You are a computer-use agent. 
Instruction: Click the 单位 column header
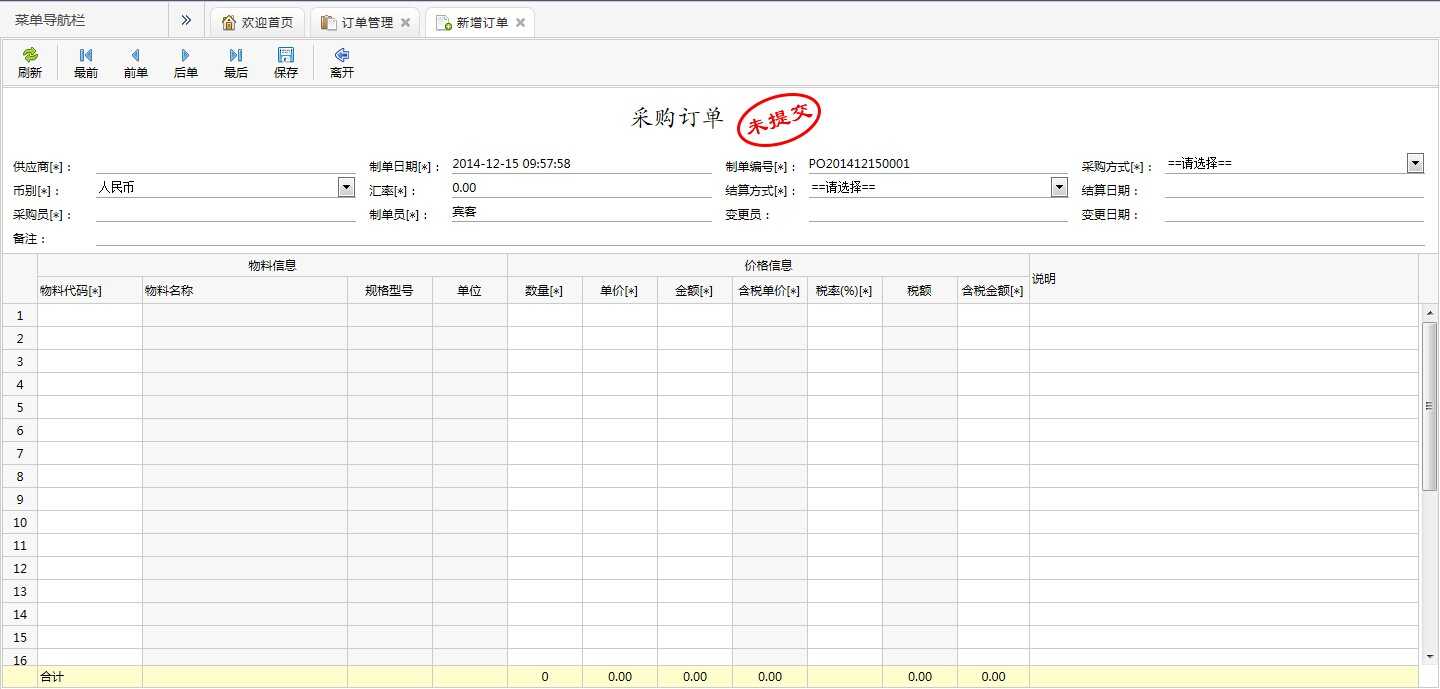tap(470, 290)
